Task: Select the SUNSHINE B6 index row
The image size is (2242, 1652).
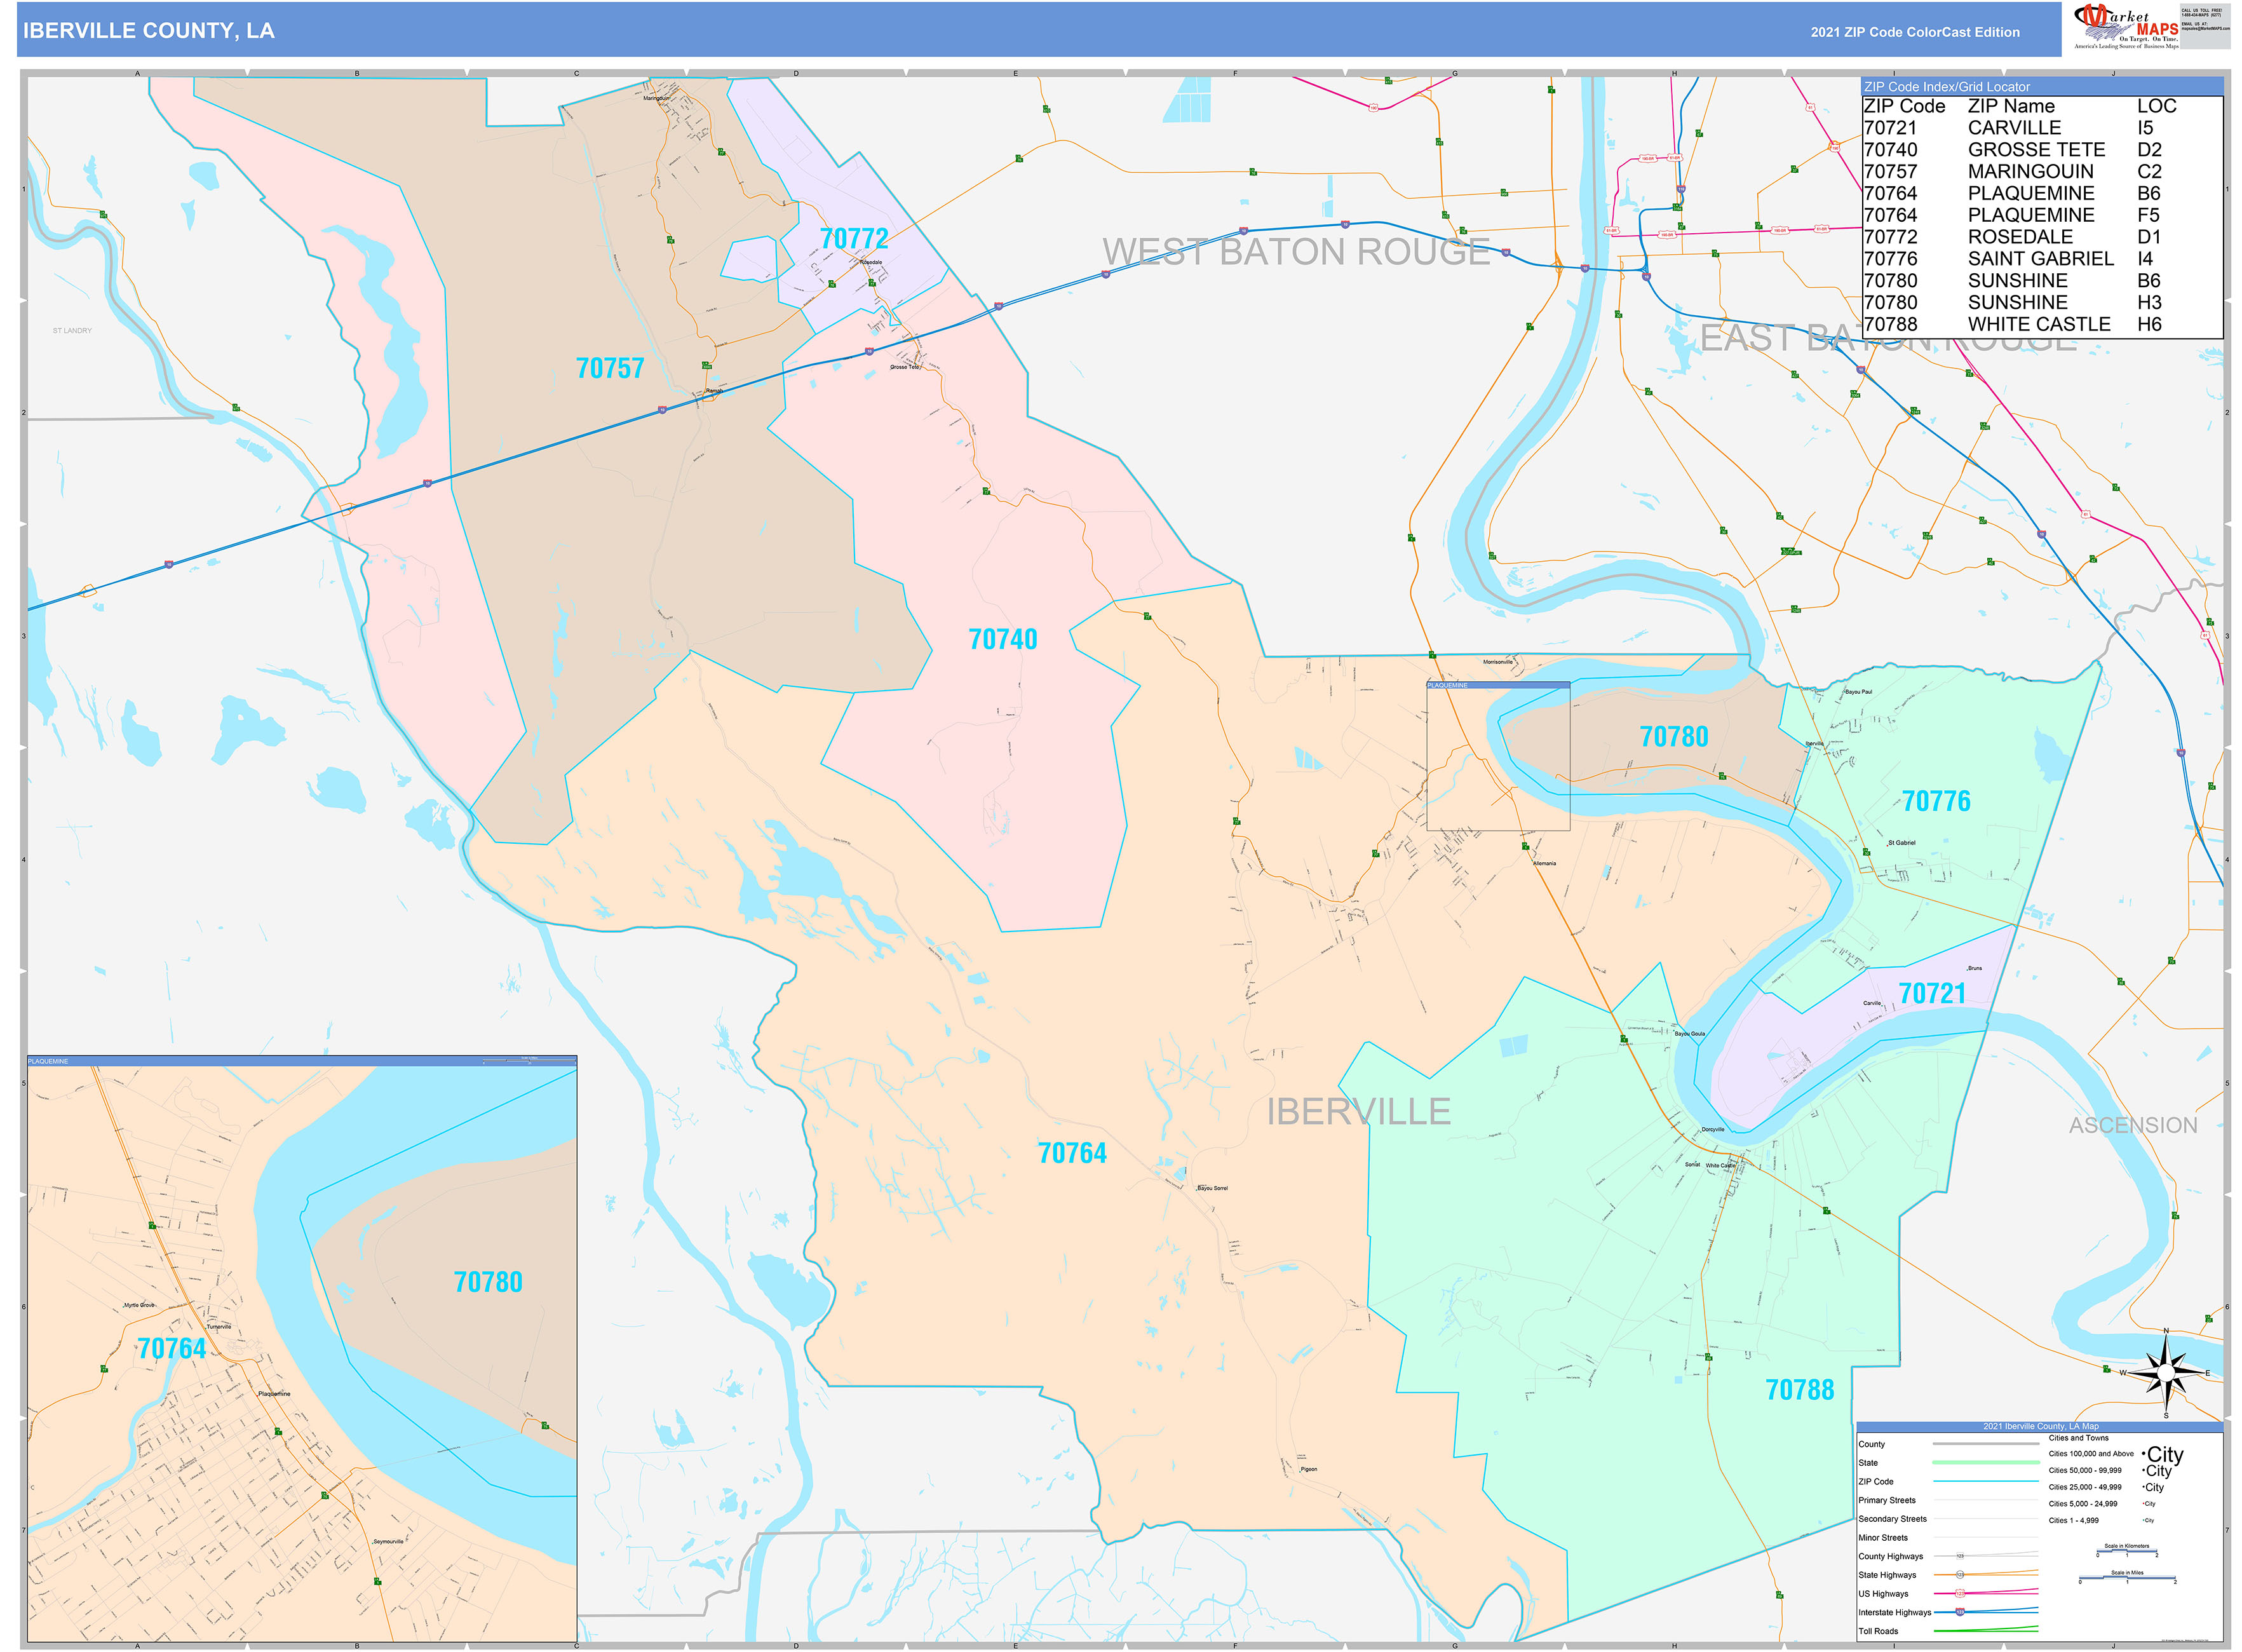Action: click(2042, 281)
